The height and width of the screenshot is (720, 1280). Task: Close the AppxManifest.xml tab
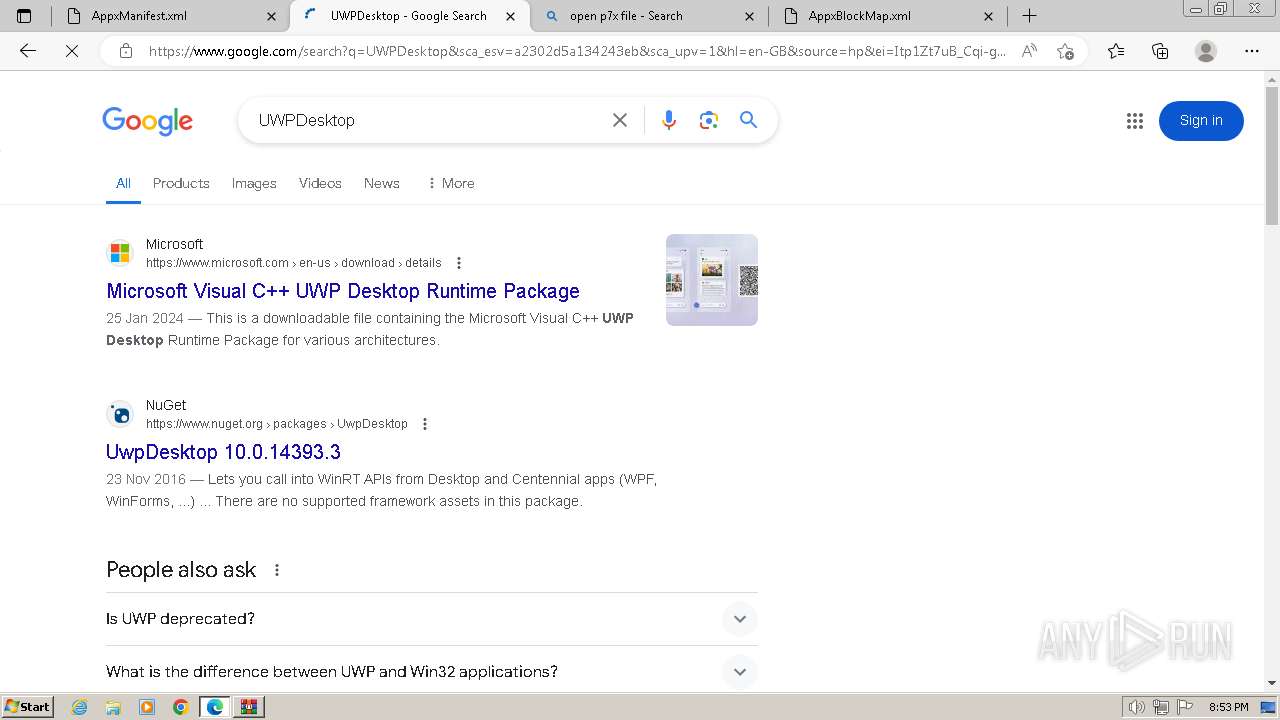272,16
